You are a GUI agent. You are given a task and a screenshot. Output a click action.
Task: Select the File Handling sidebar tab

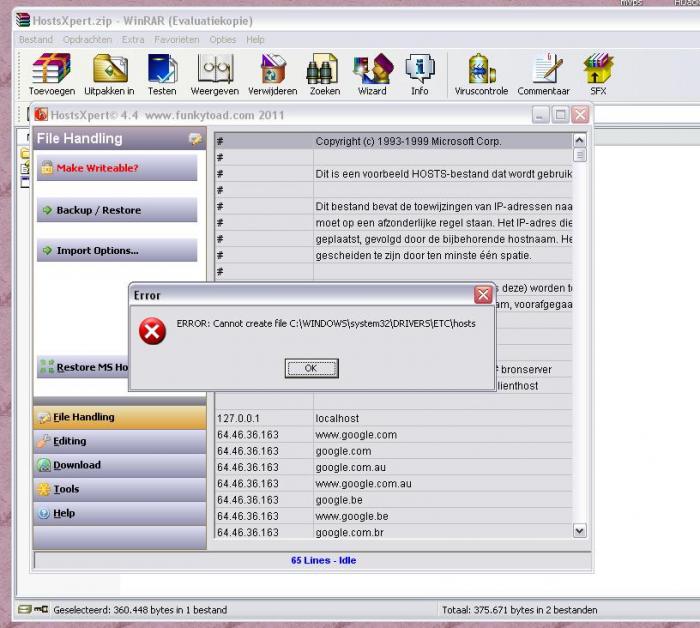[x=120, y=417]
